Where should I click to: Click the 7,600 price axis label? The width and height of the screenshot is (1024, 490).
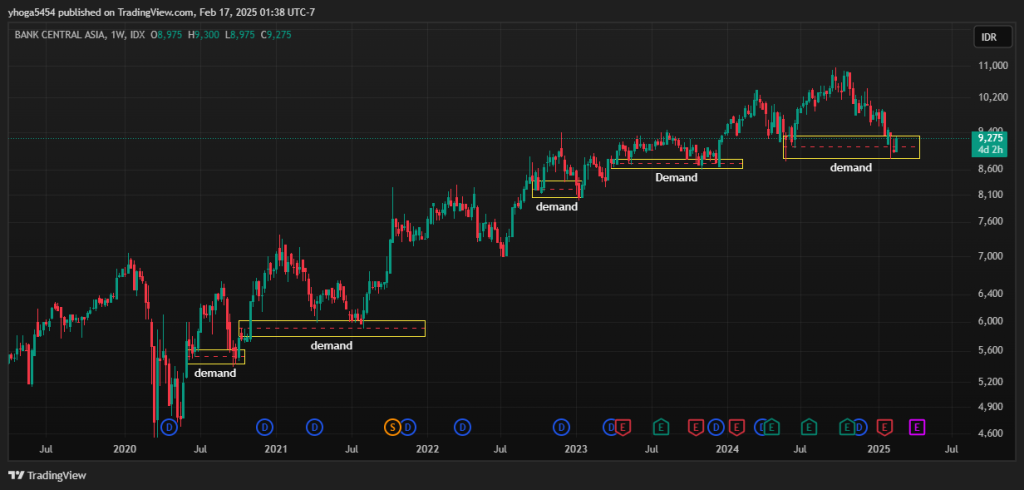point(991,221)
